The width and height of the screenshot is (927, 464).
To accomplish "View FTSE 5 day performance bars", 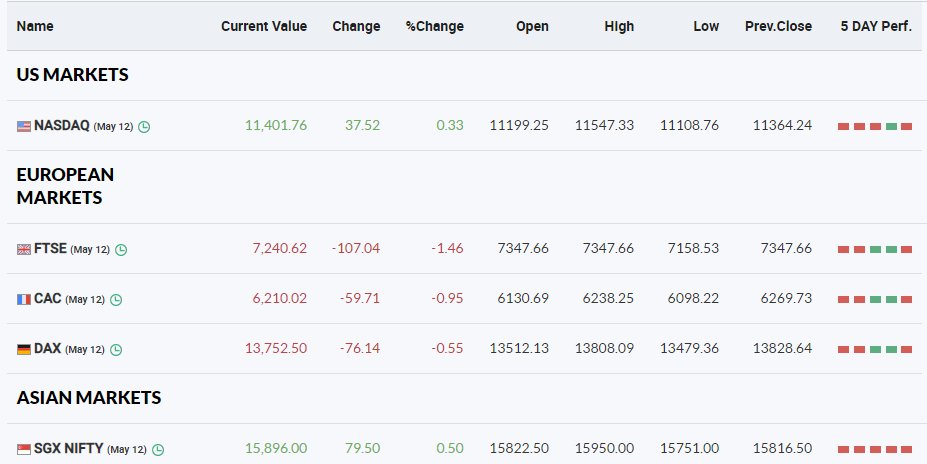I will point(875,249).
